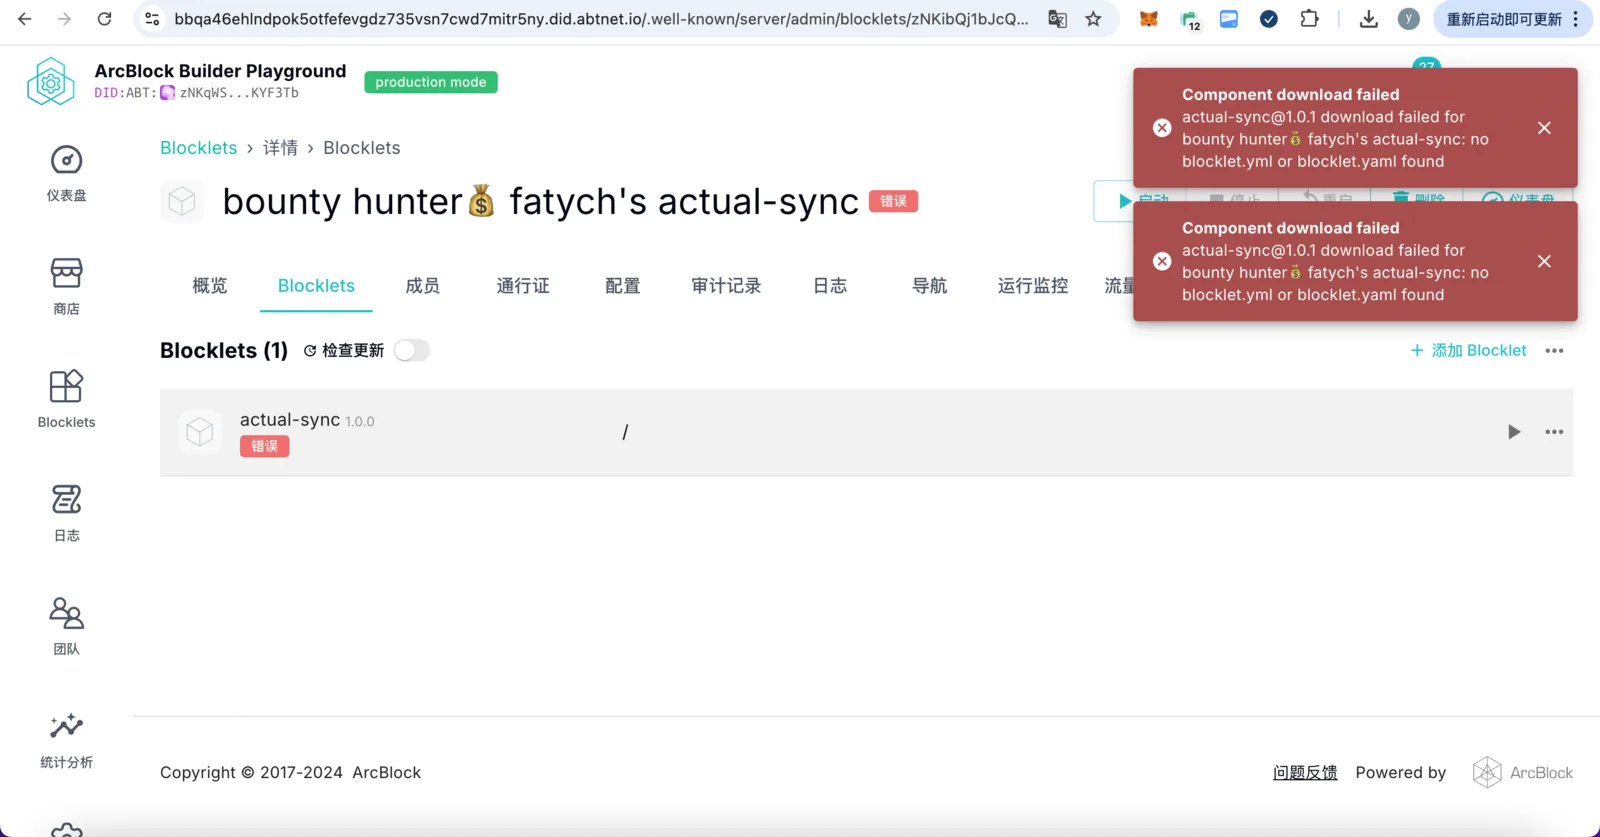Open browser downloads icon
This screenshot has width=1600, height=837.
click(1369, 19)
